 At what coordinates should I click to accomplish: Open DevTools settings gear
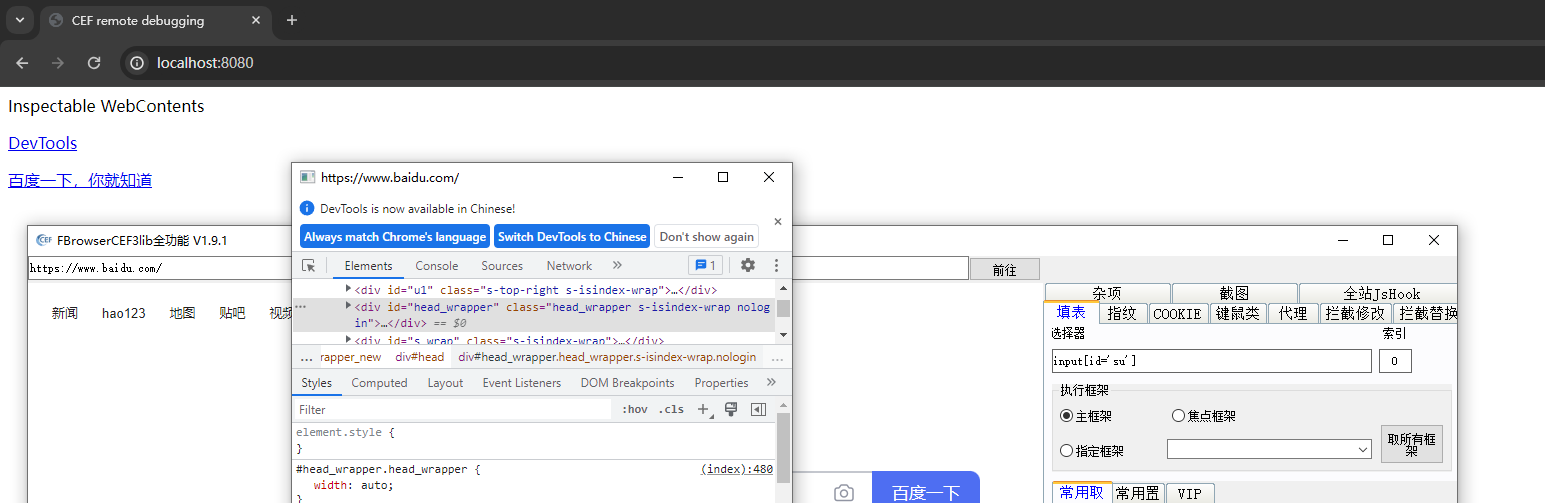(x=748, y=265)
